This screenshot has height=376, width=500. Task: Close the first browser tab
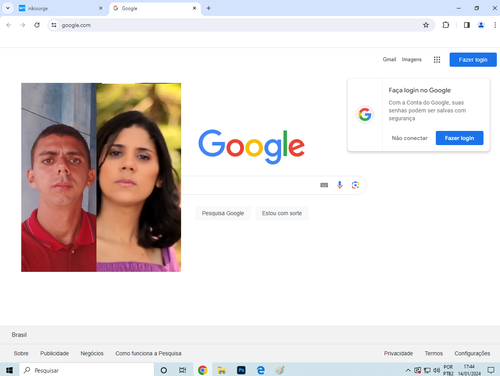point(101,8)
